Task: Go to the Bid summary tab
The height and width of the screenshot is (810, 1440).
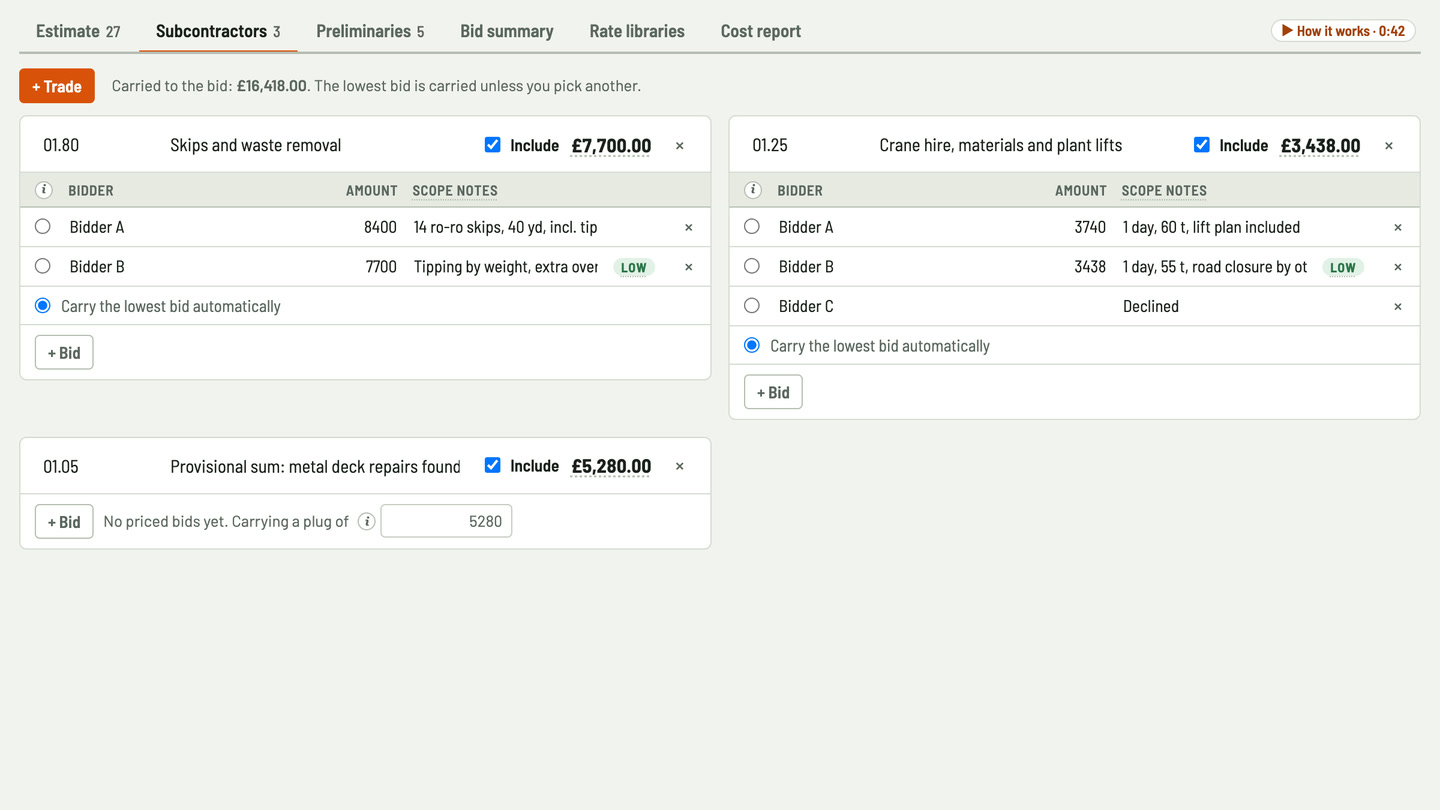Action: click(x=507, y=31)
